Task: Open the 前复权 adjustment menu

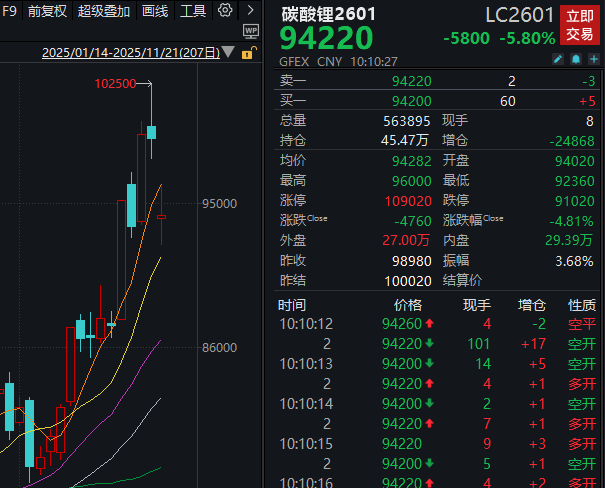Action: click(x=47, y=11)
